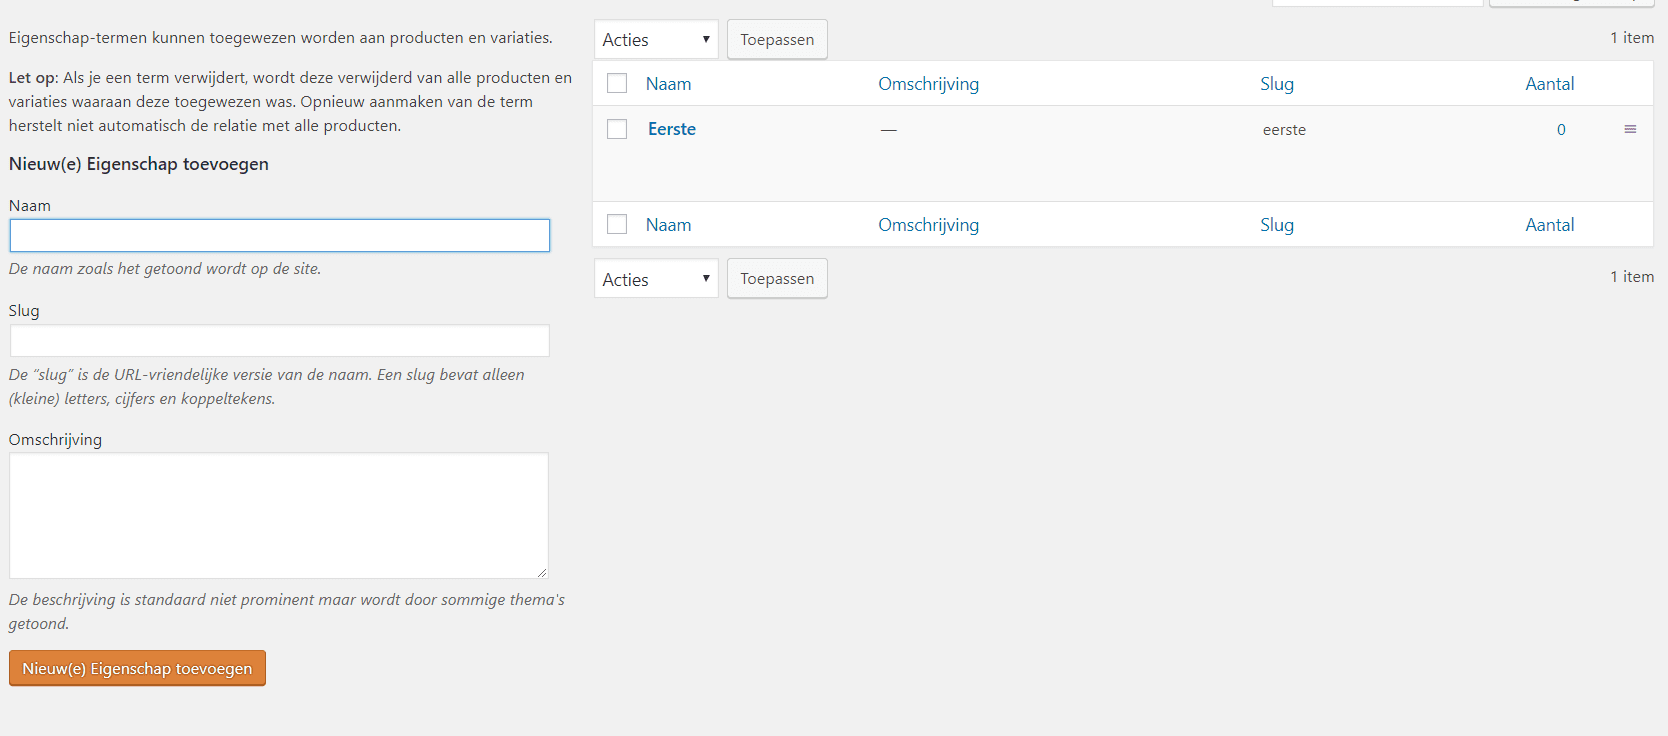This screenshot has width=1668, height=736.
Task: Sort by the Aantal column in the table header
Action: [x=1550, y=84]
